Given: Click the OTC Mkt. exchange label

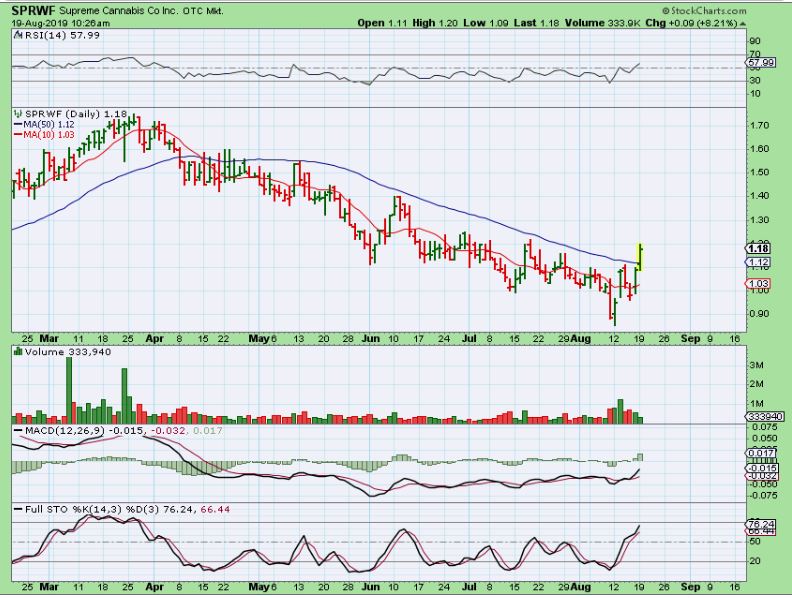Looking at the screenshot, I should point(204,11).
